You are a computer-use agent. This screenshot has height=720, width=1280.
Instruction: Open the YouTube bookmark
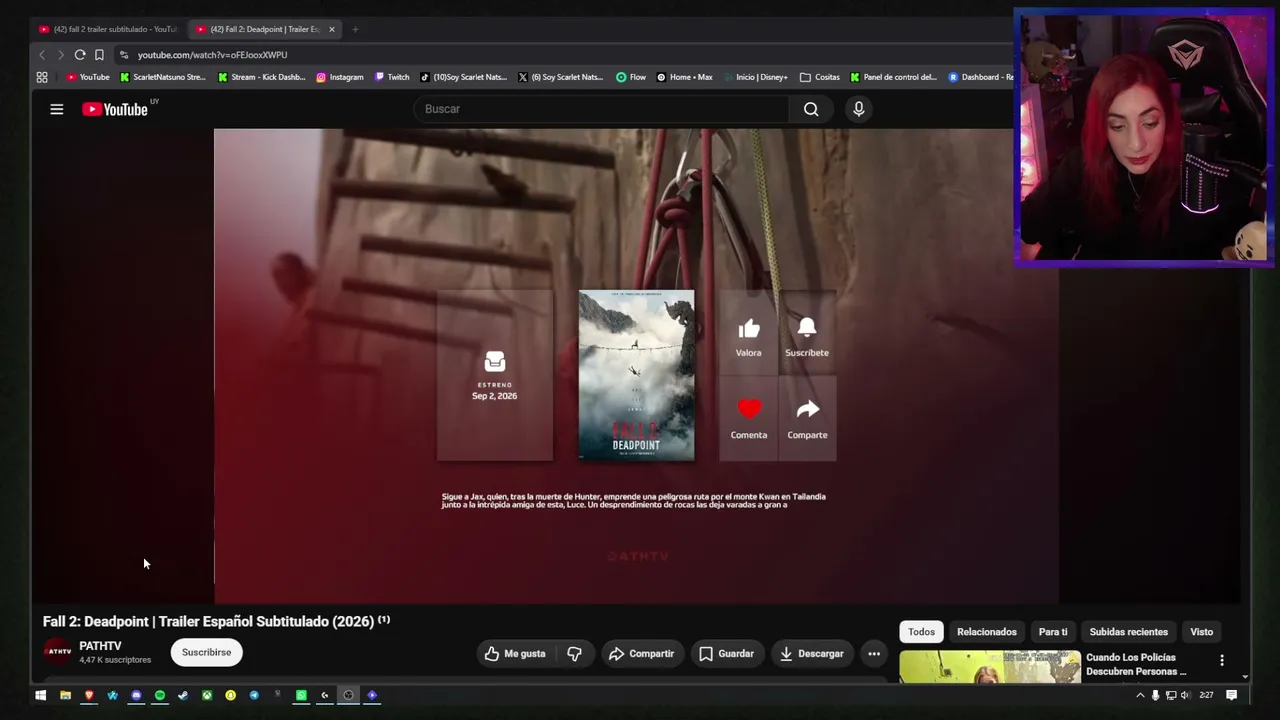pyautogui.click(x=87, y=77)
